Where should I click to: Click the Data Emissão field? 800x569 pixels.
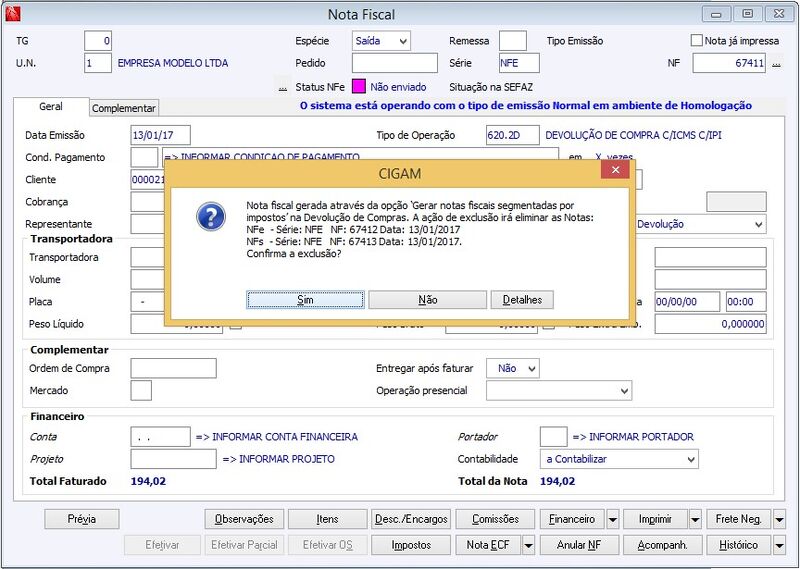coord(160,135)
